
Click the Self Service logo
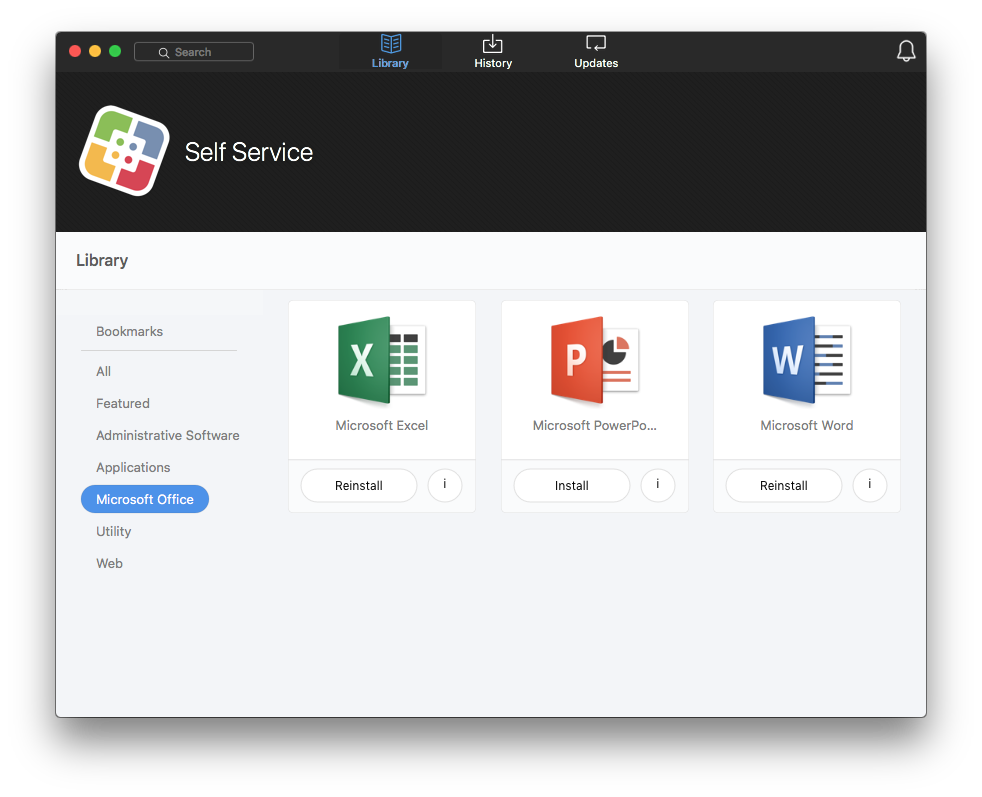(x=124, y=151)
